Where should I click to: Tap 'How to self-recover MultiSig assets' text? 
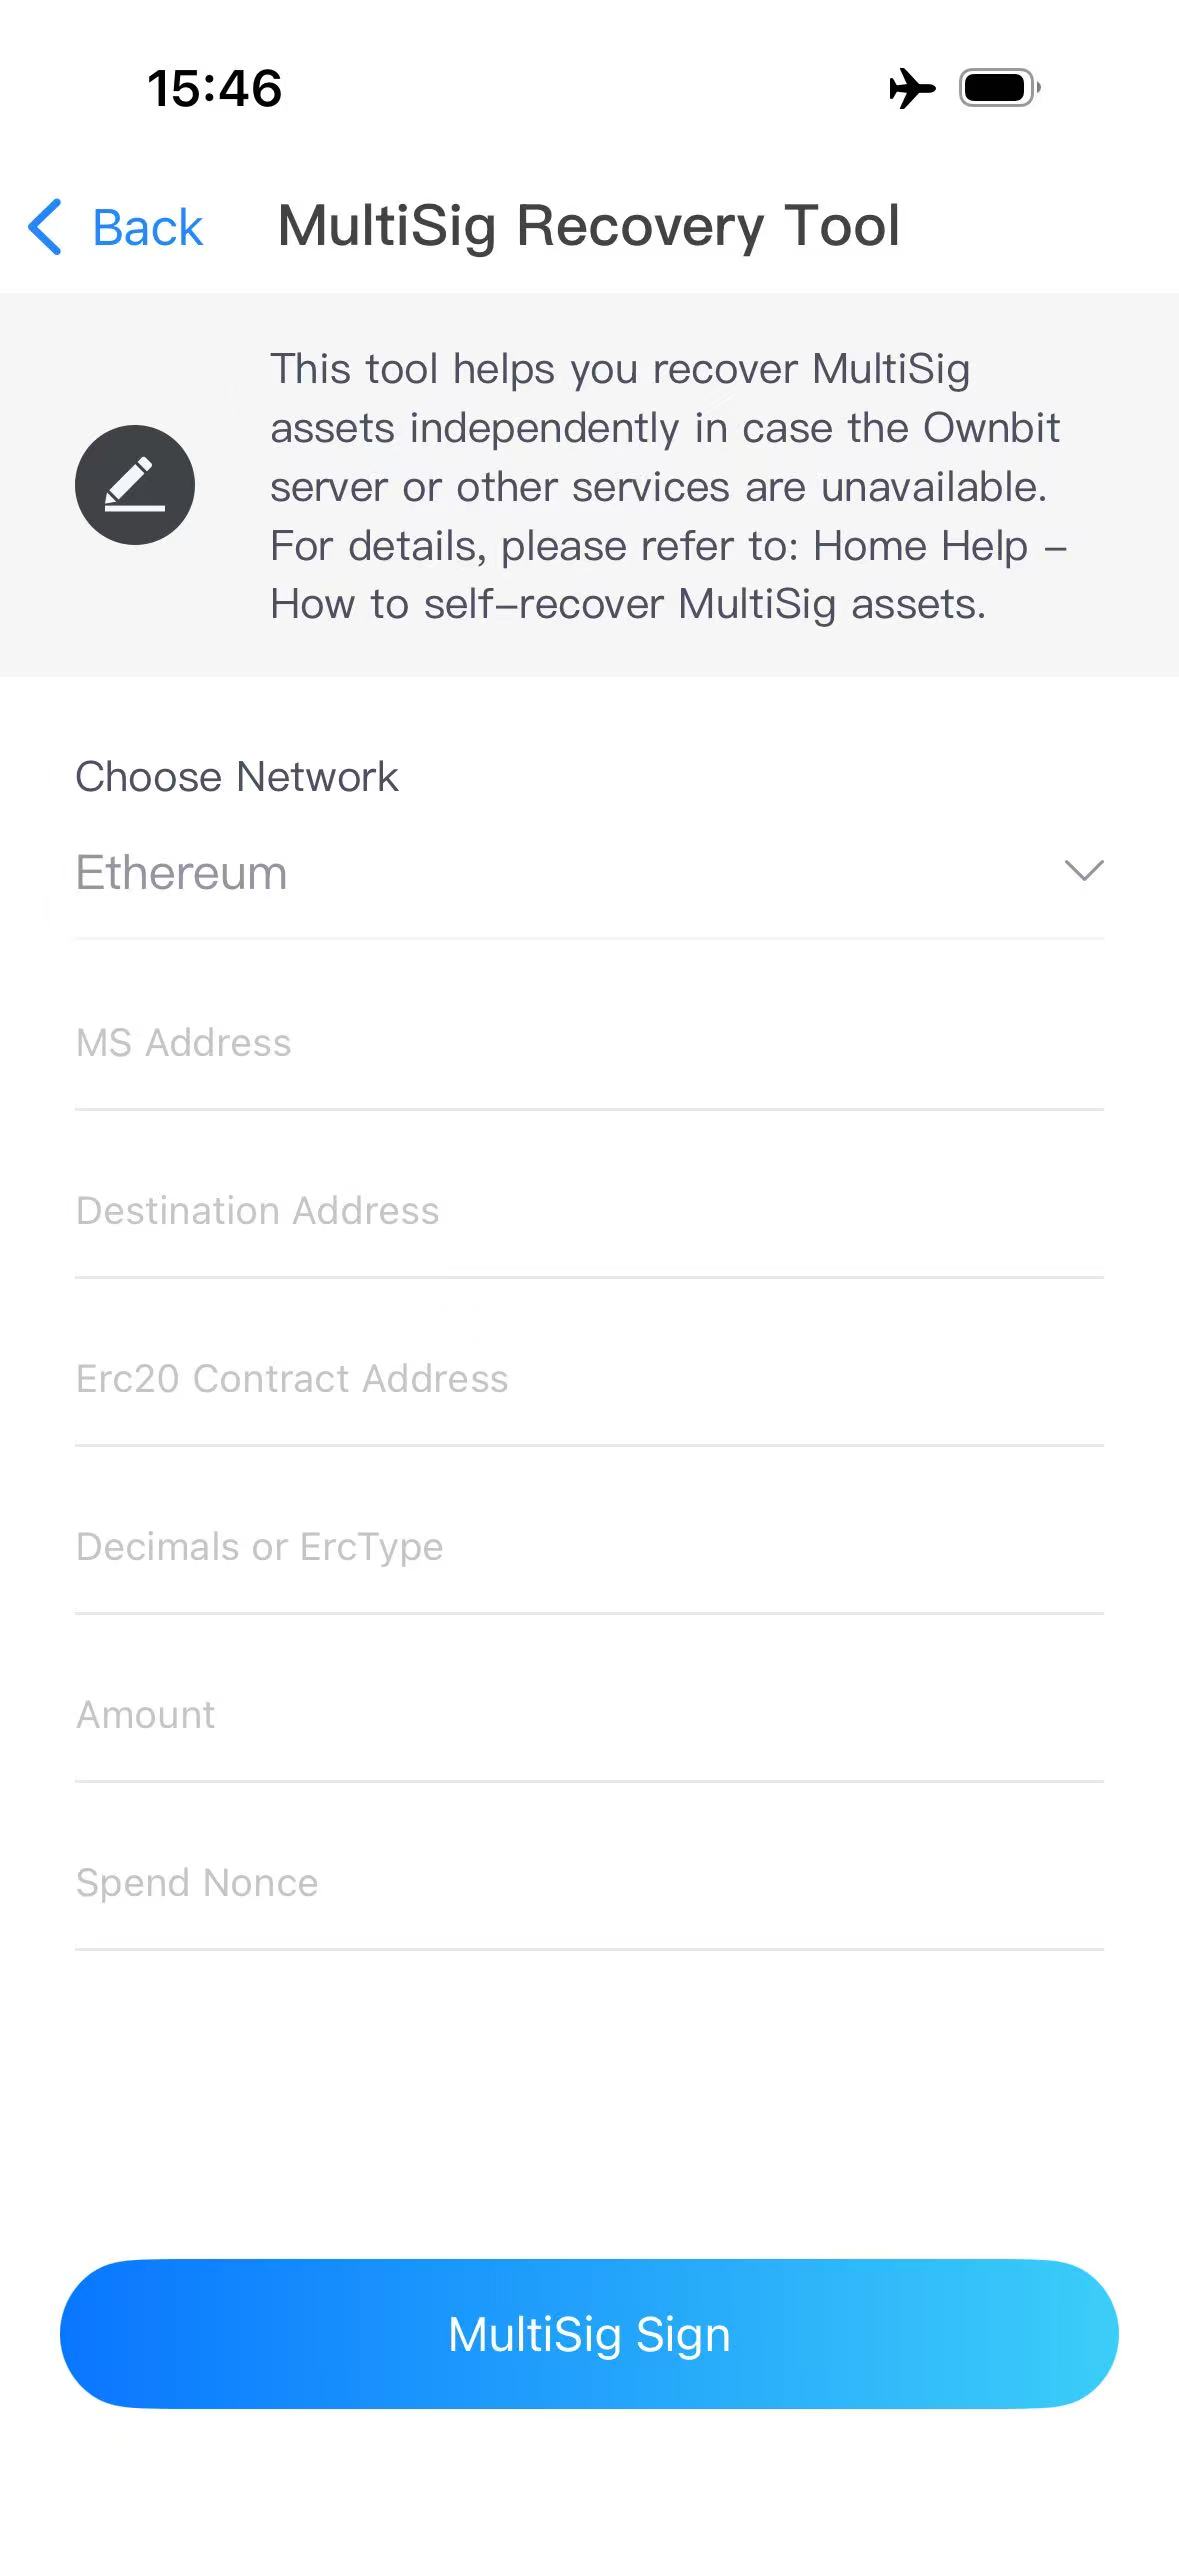628,605
